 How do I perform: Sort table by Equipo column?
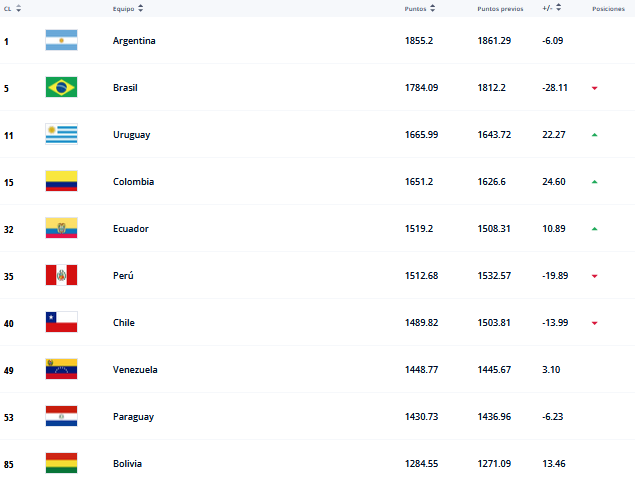pyautogui.click(x=127, y=8)
